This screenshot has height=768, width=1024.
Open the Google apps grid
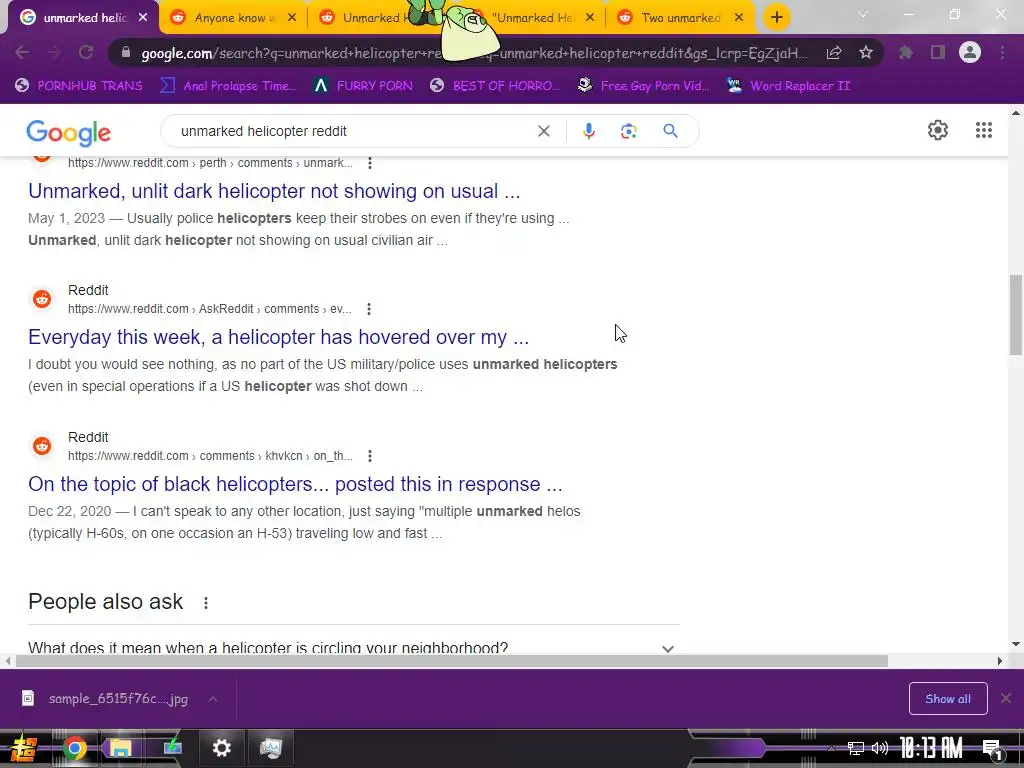coord(984,130)
